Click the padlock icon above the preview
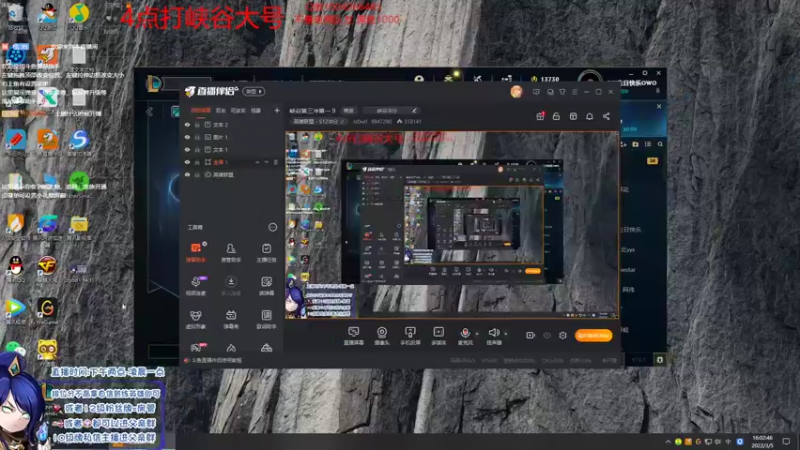This screenshot has height=450, width=800. 556,116
